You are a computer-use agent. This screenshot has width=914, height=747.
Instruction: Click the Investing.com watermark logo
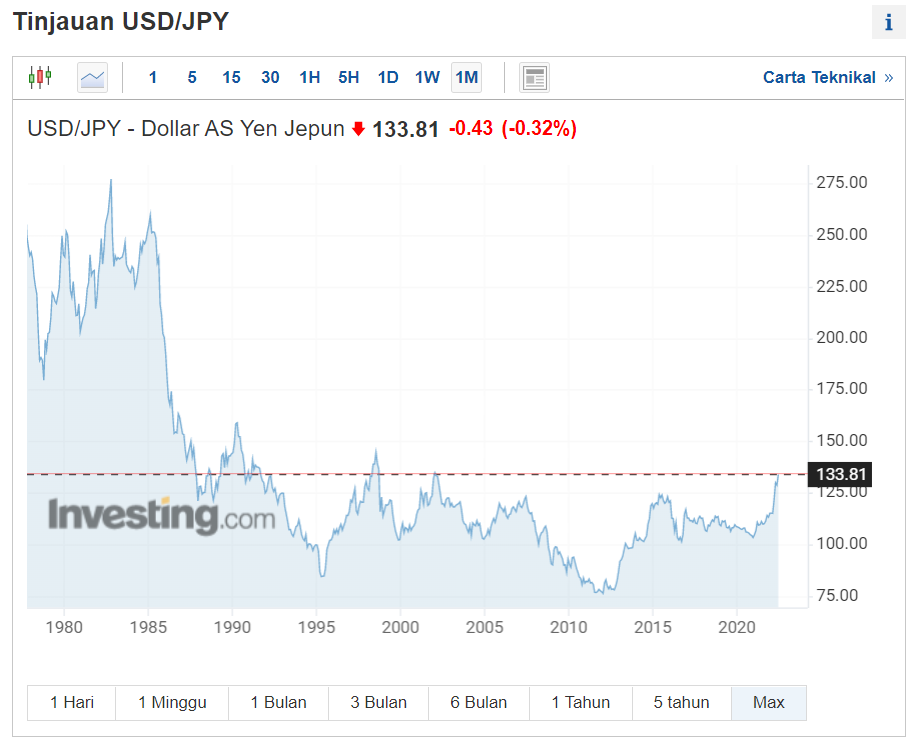tap(161, 516)
